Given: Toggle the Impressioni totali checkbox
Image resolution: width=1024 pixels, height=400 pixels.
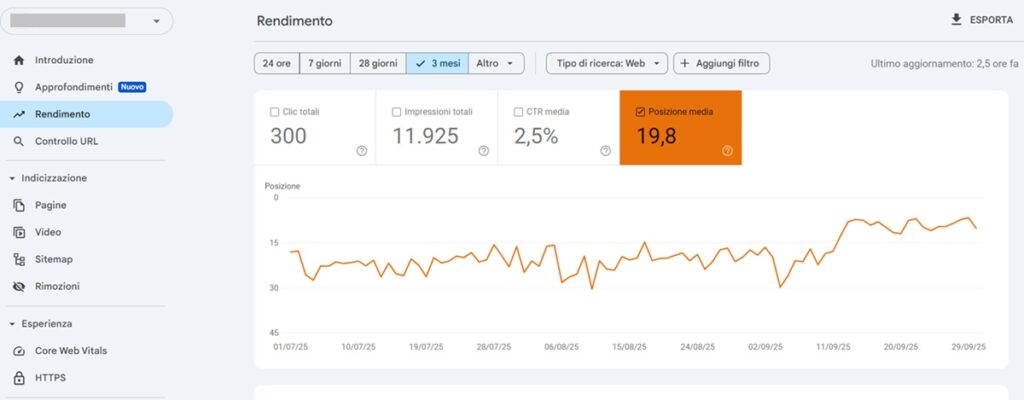Looking at the screenshot, I should (x=397, y=112).
